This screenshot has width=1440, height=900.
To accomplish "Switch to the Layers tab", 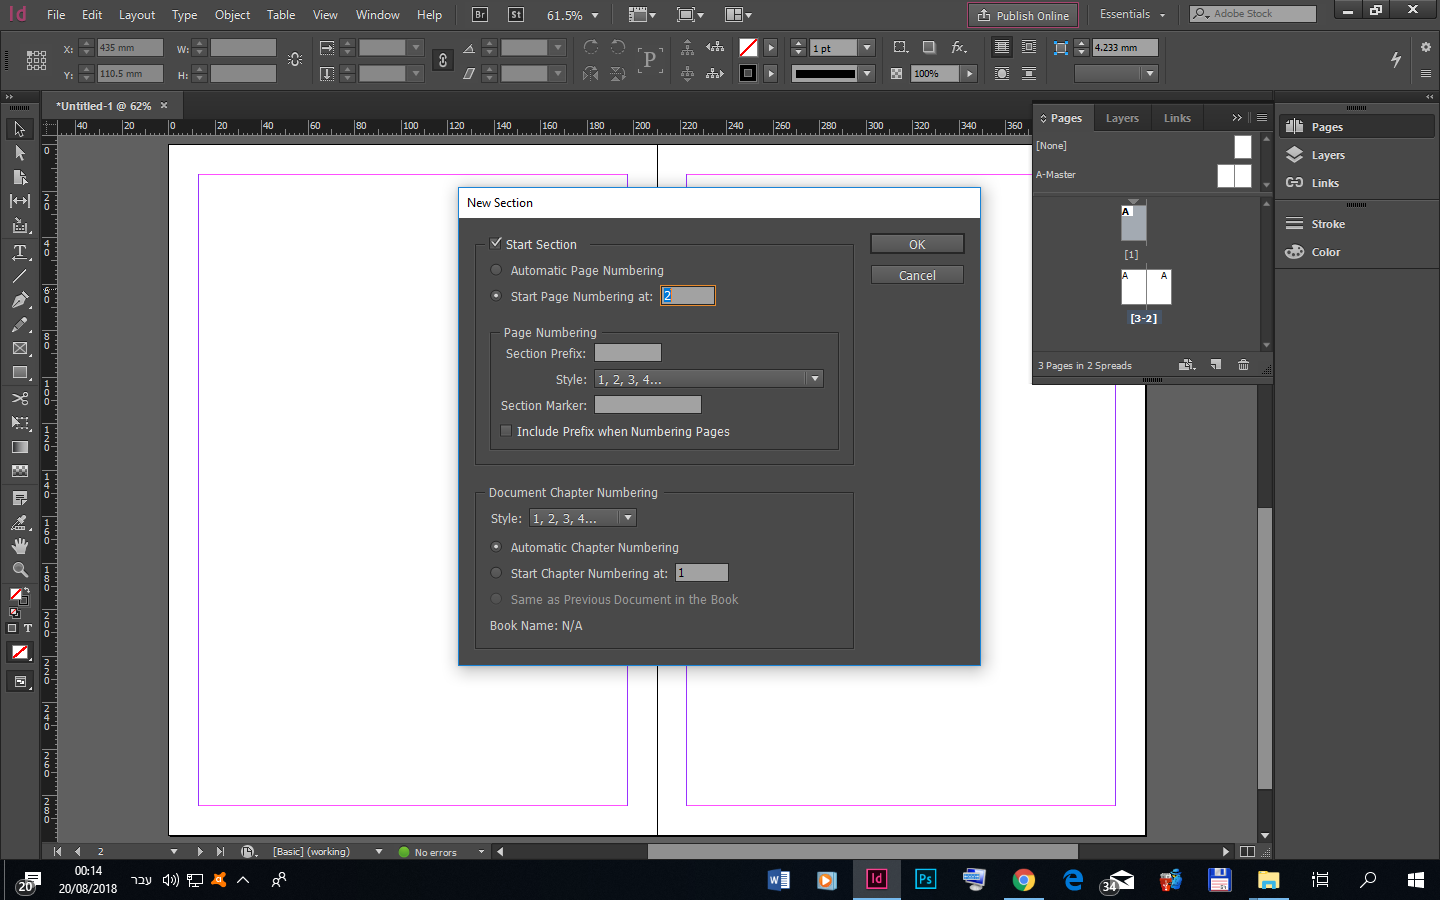I will [1122, 118].
